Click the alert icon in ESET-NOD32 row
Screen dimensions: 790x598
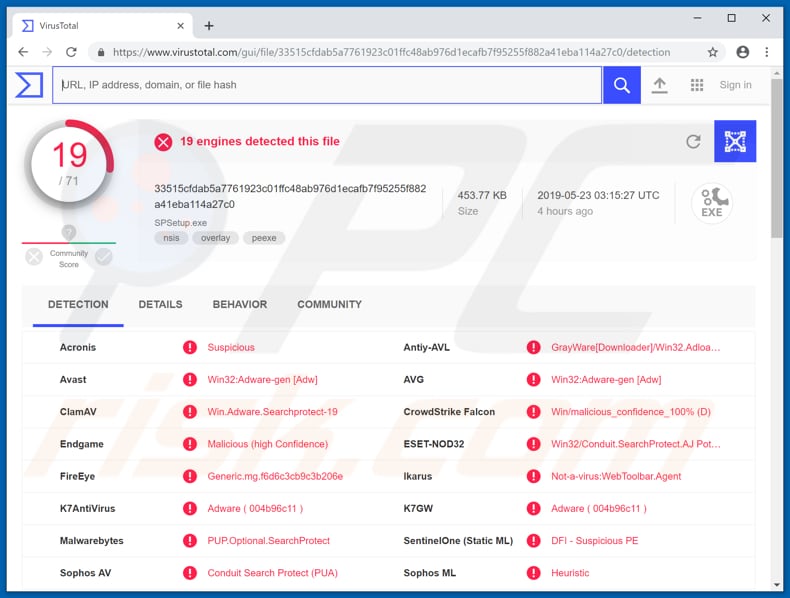click(533, 444)
